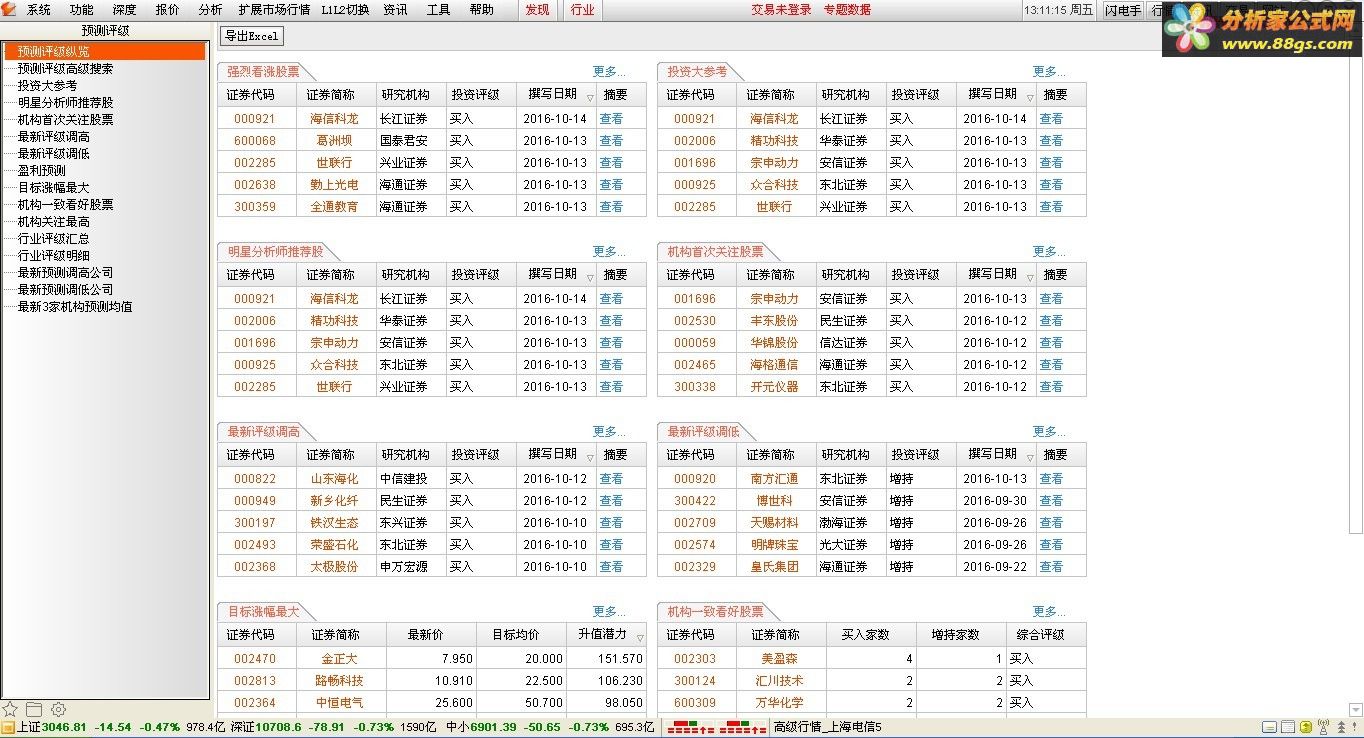This screenshot has height=738, width=1364.
Task: Click stock name 美盈森
Action: (780, 659)
